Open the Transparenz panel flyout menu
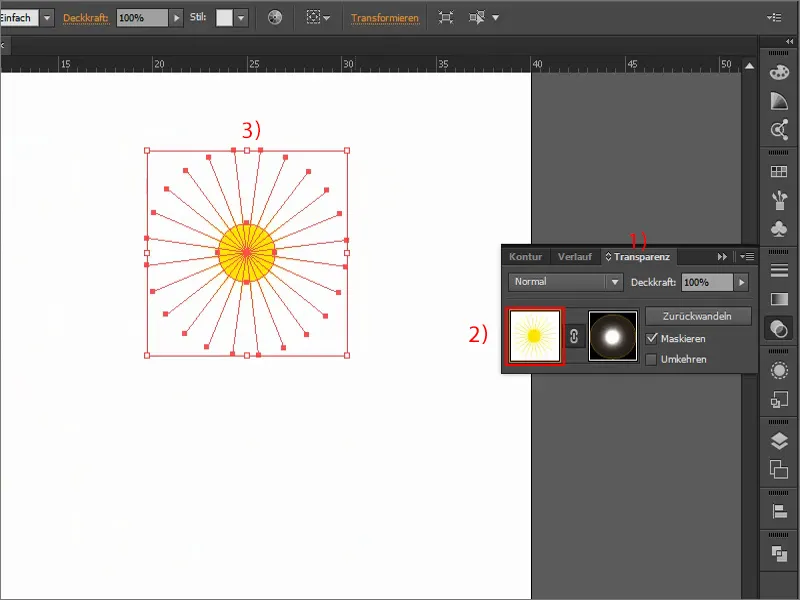This screenshot has height=600, width=800. tap(747, 257)
